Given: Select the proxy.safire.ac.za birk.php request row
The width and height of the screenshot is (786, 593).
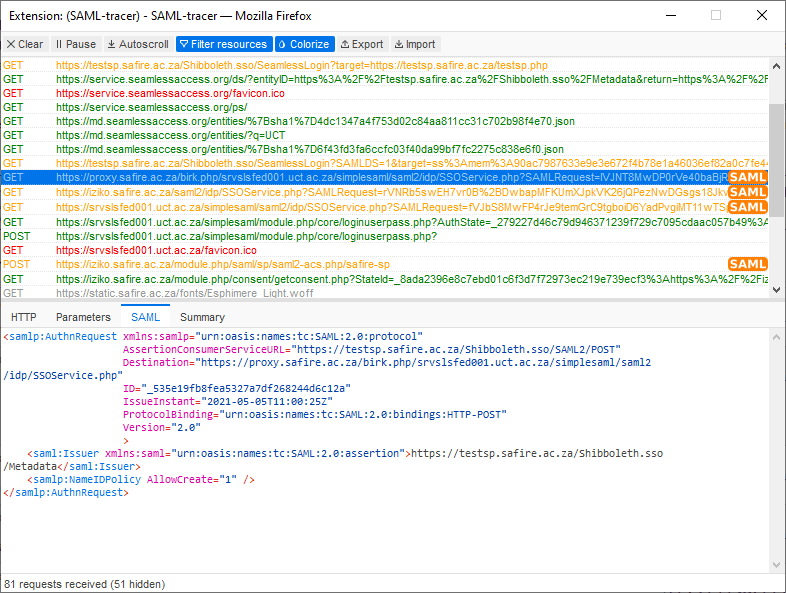Looking at the screenshot, I should coord(384,177).
